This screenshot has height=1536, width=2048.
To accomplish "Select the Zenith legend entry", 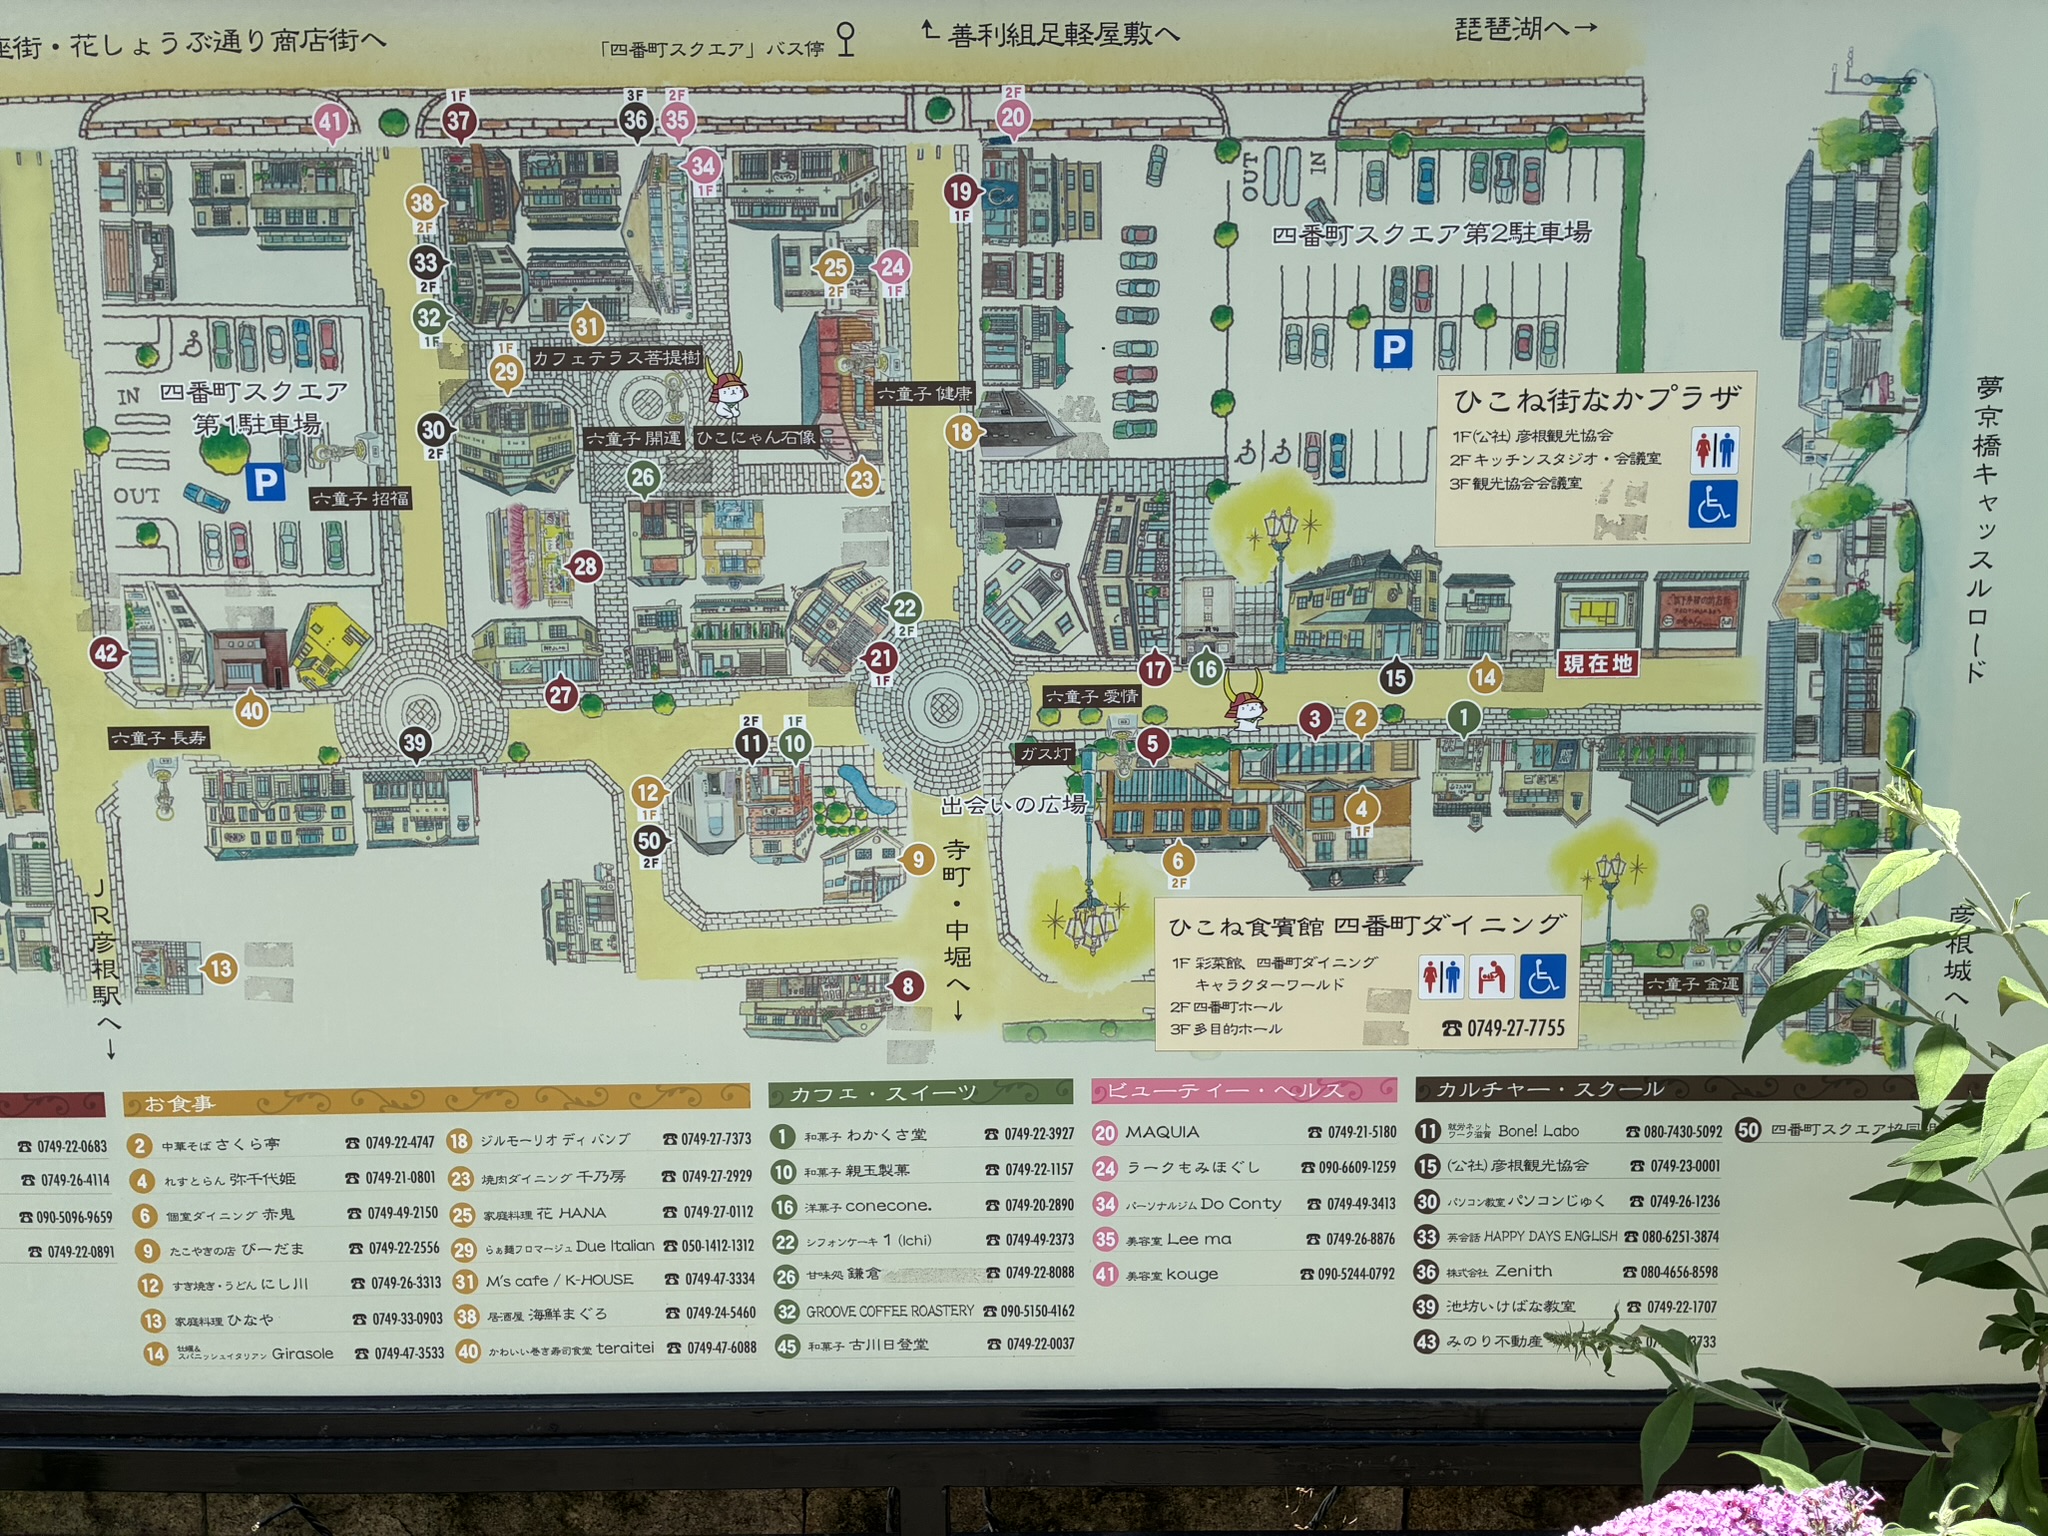I will pos(1567,1272).
